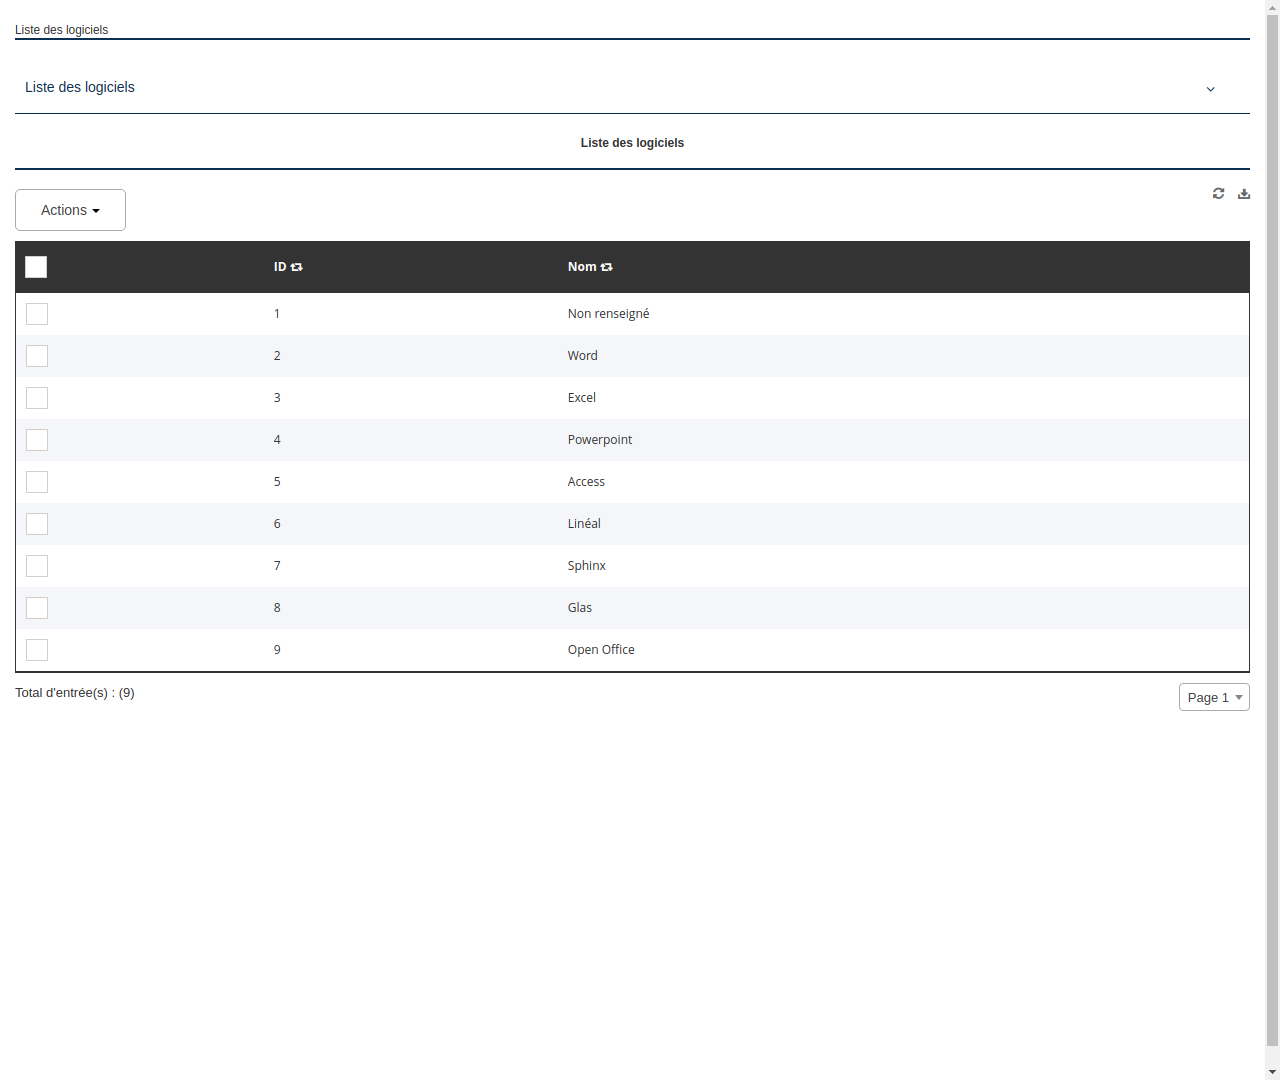This screenshot has height=1080, width=1280.
Task: Open the Excel entry in the table
Action: coord(581,397)
